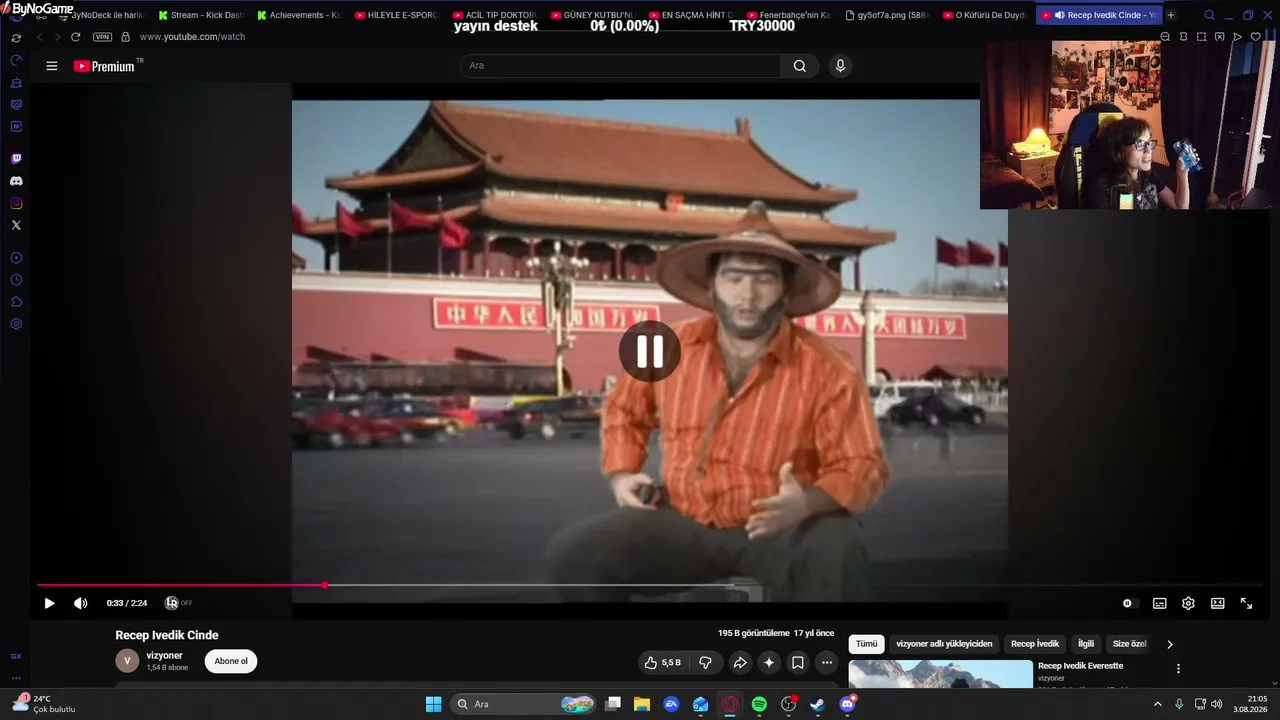Screen dimensions: 1280x720
Task: Open X (Twitter) from the browser sidebar
Action: point(16,225)
